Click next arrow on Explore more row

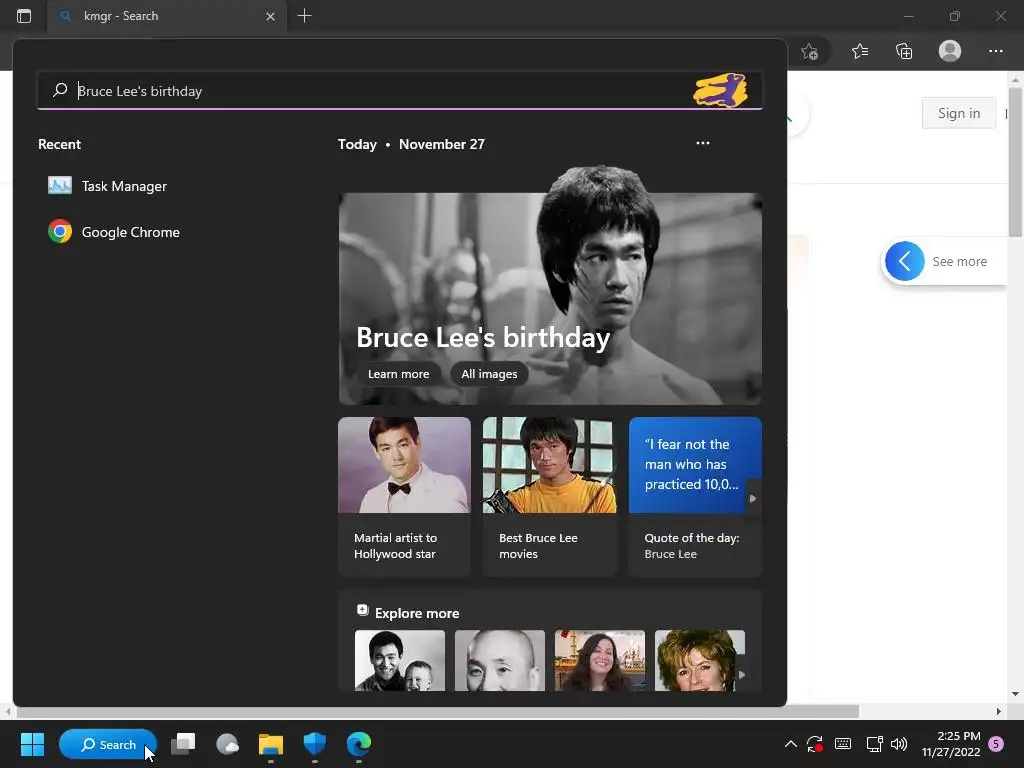pyautogui.click(x=741, y=674)
